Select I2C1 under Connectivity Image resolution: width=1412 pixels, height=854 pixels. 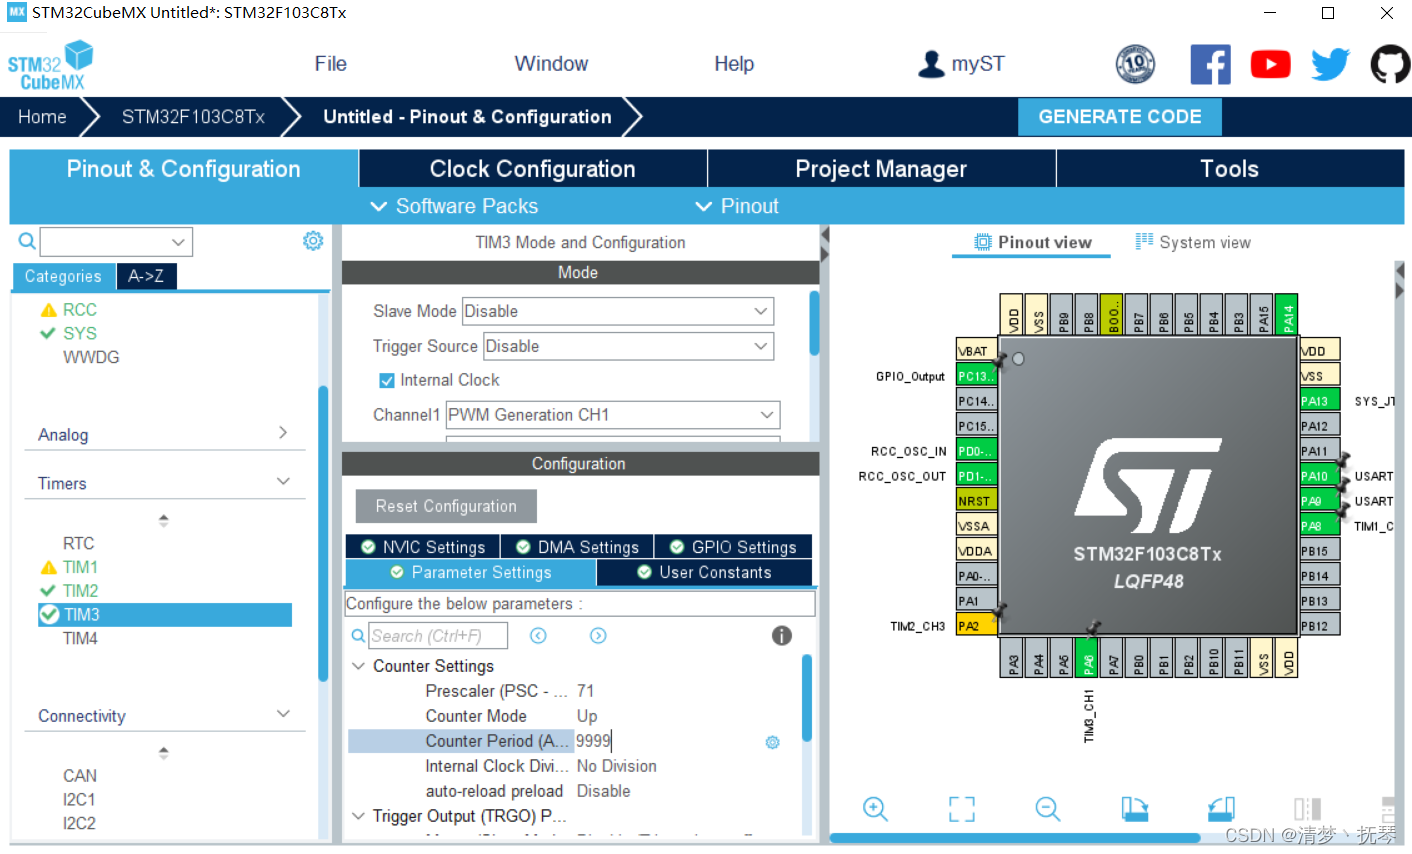pyautogui.click(x=79, y=800)
